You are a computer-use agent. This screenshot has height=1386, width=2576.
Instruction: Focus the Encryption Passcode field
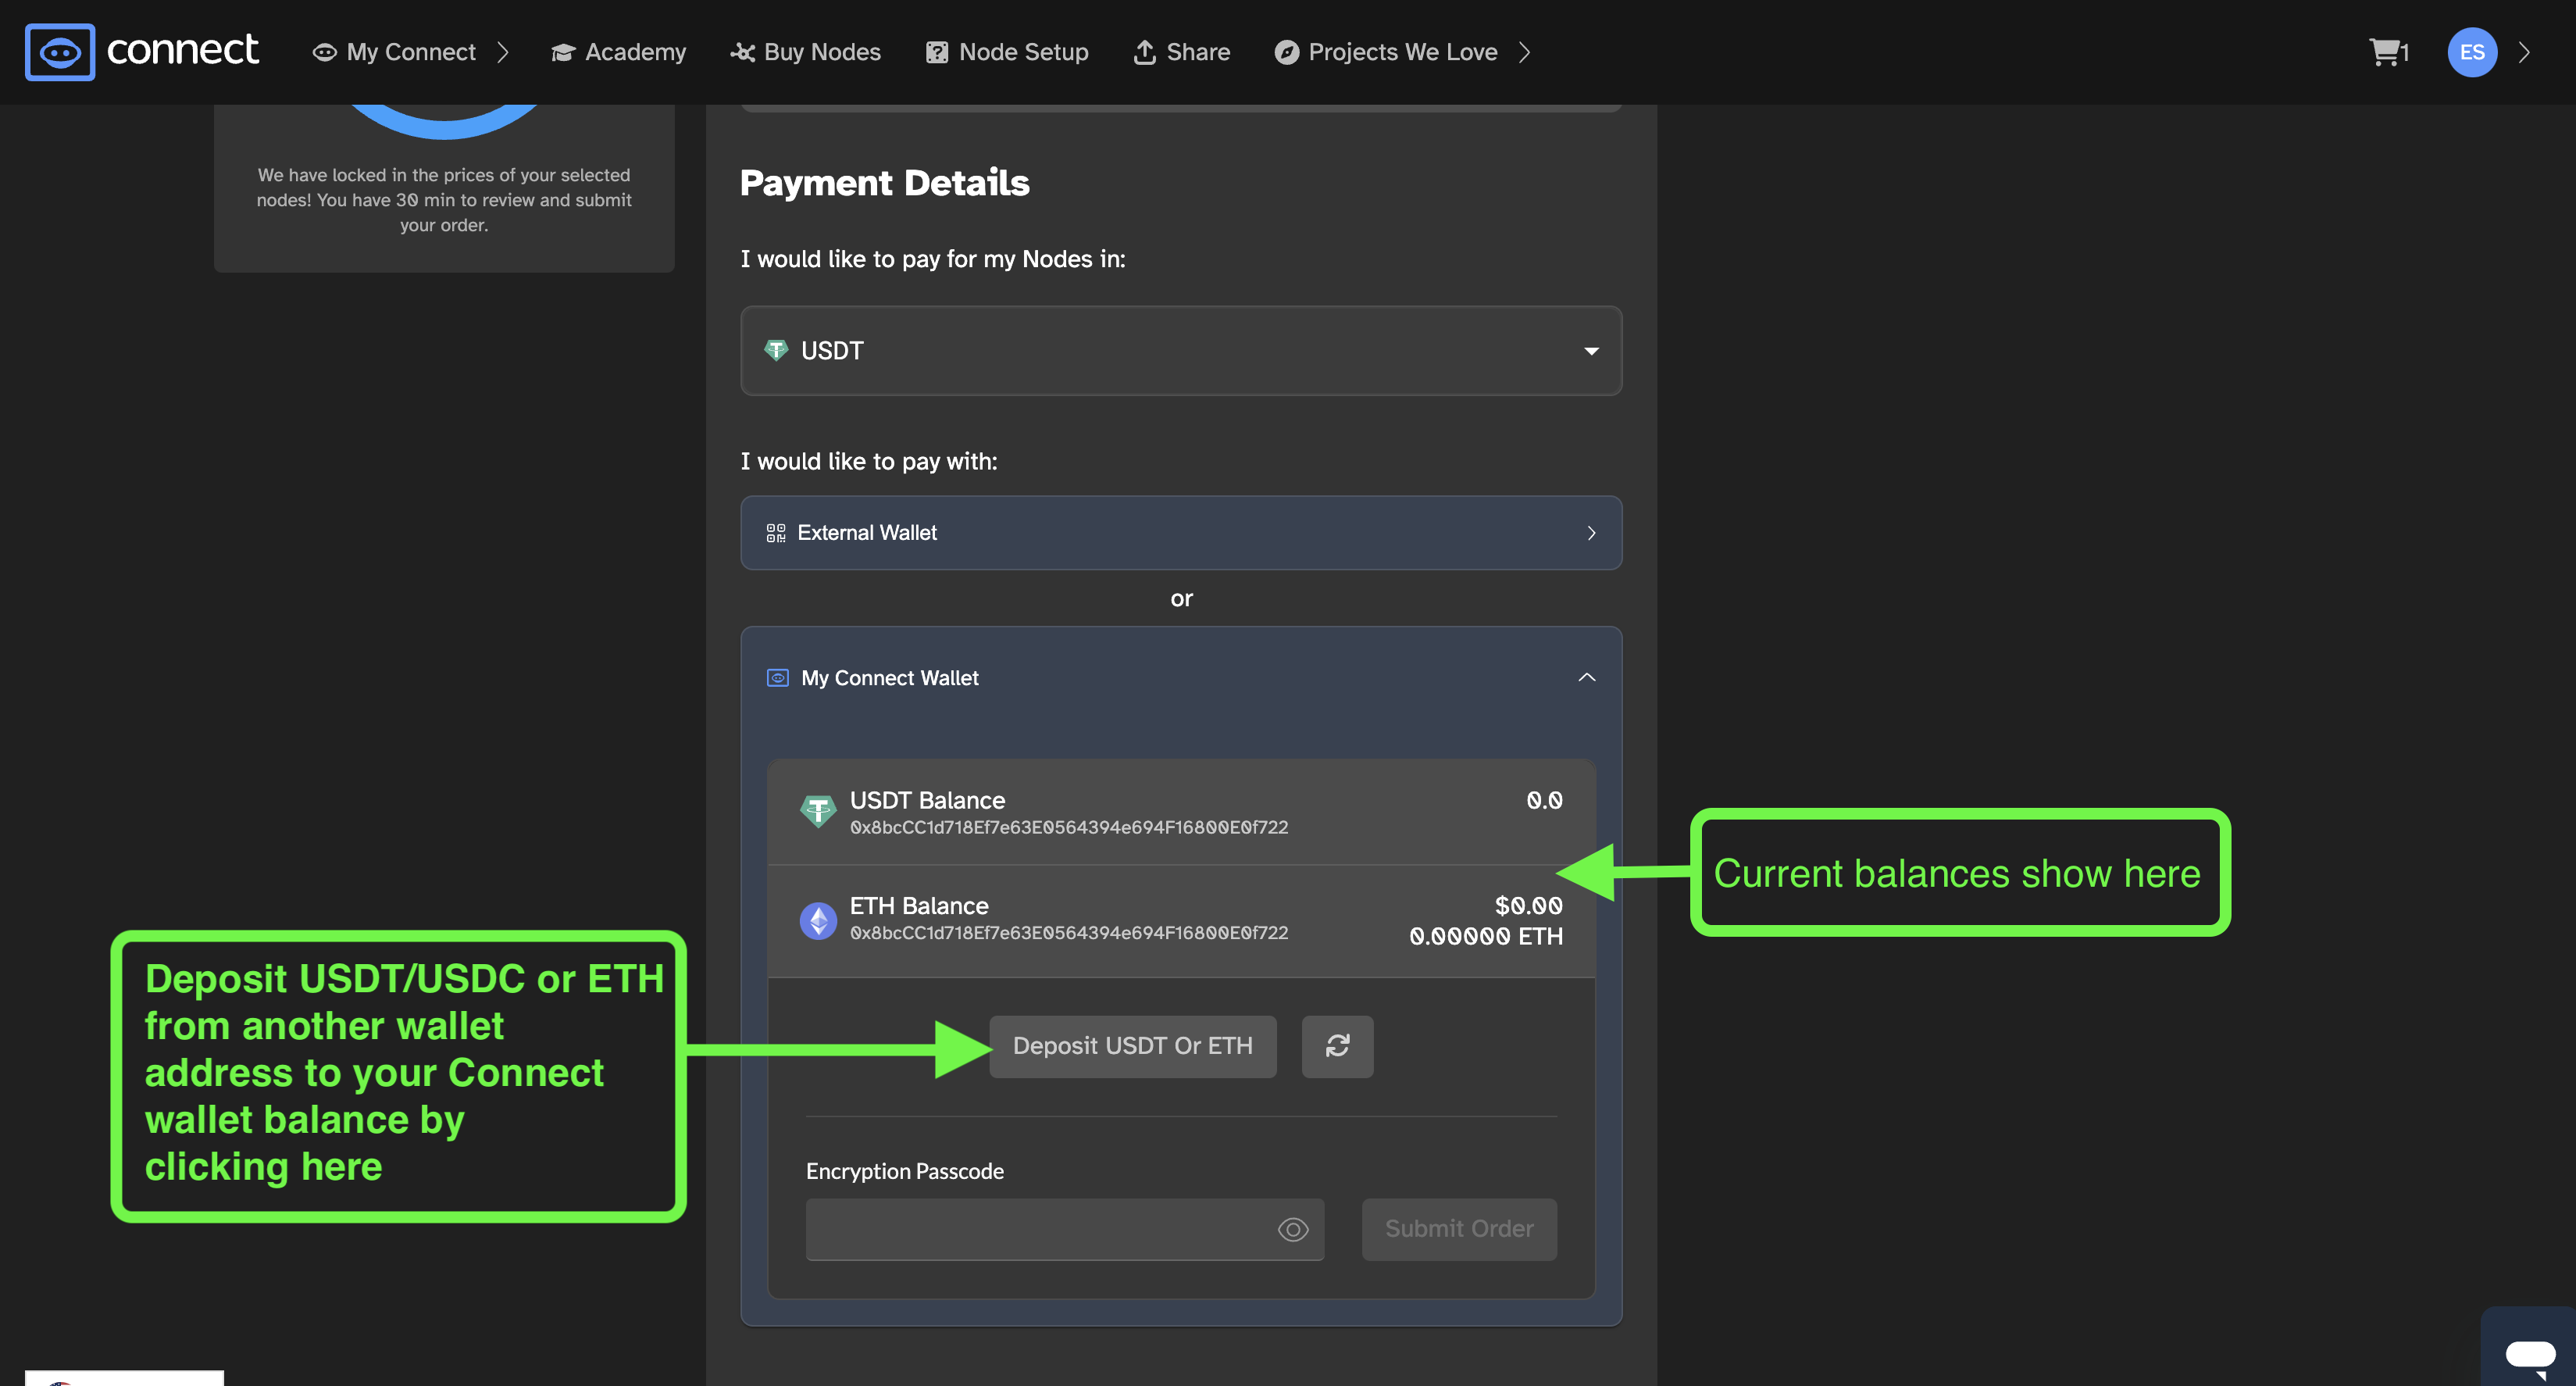point(1064,1229)
